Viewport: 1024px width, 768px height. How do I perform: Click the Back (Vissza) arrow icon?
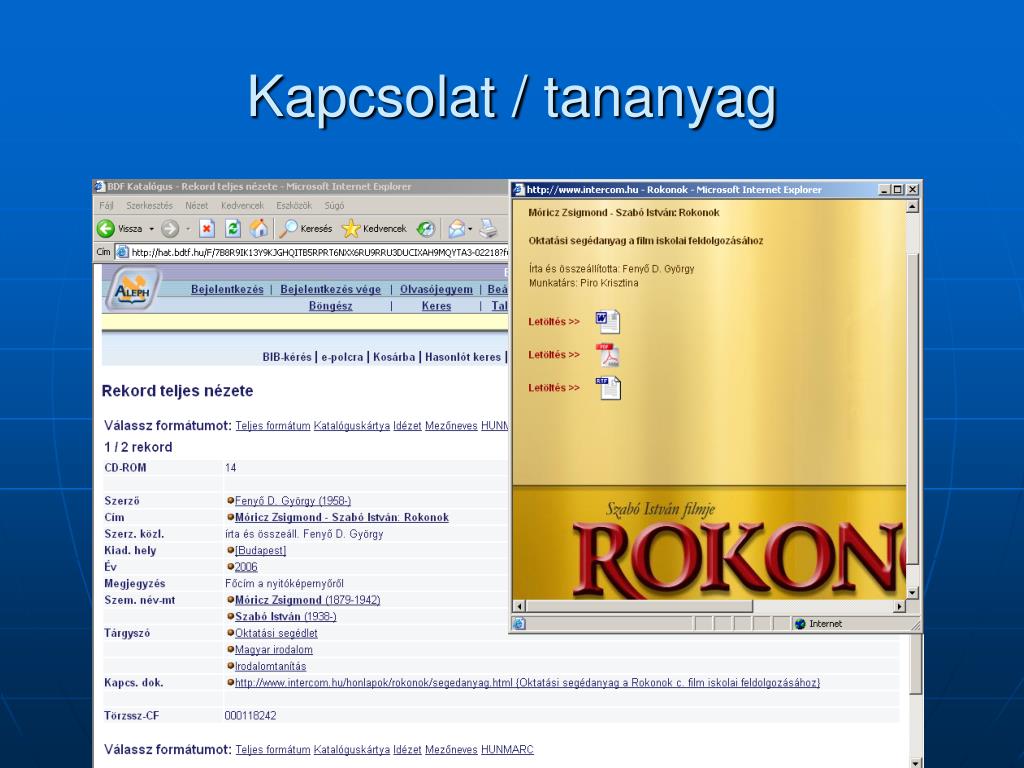click(x=106, y=229)
